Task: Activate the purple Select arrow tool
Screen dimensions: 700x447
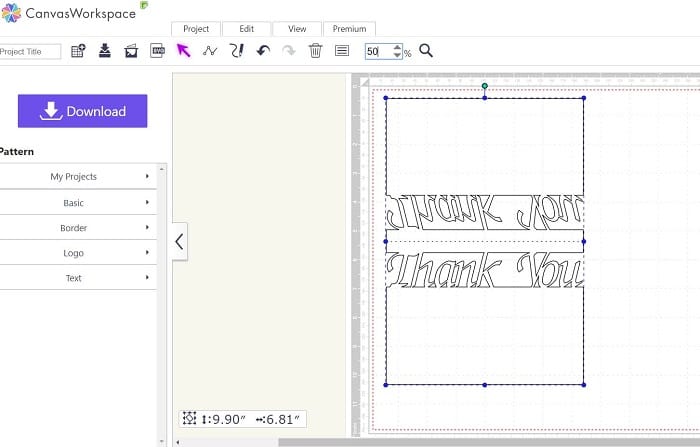Action: [x=183, y=50]
